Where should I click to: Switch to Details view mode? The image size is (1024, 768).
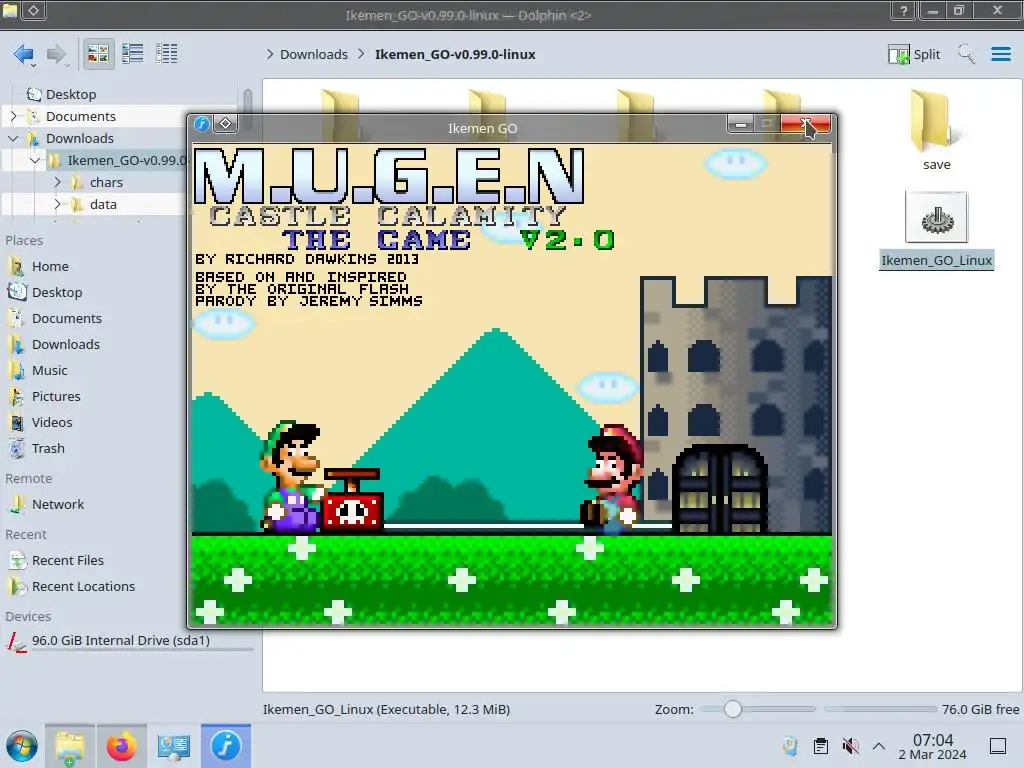pos(167,54)
